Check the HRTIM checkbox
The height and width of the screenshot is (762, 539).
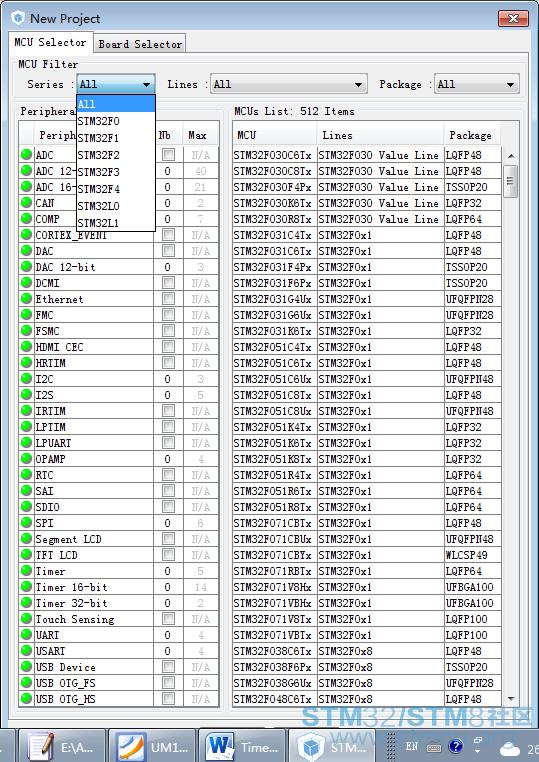pos(168,363)
